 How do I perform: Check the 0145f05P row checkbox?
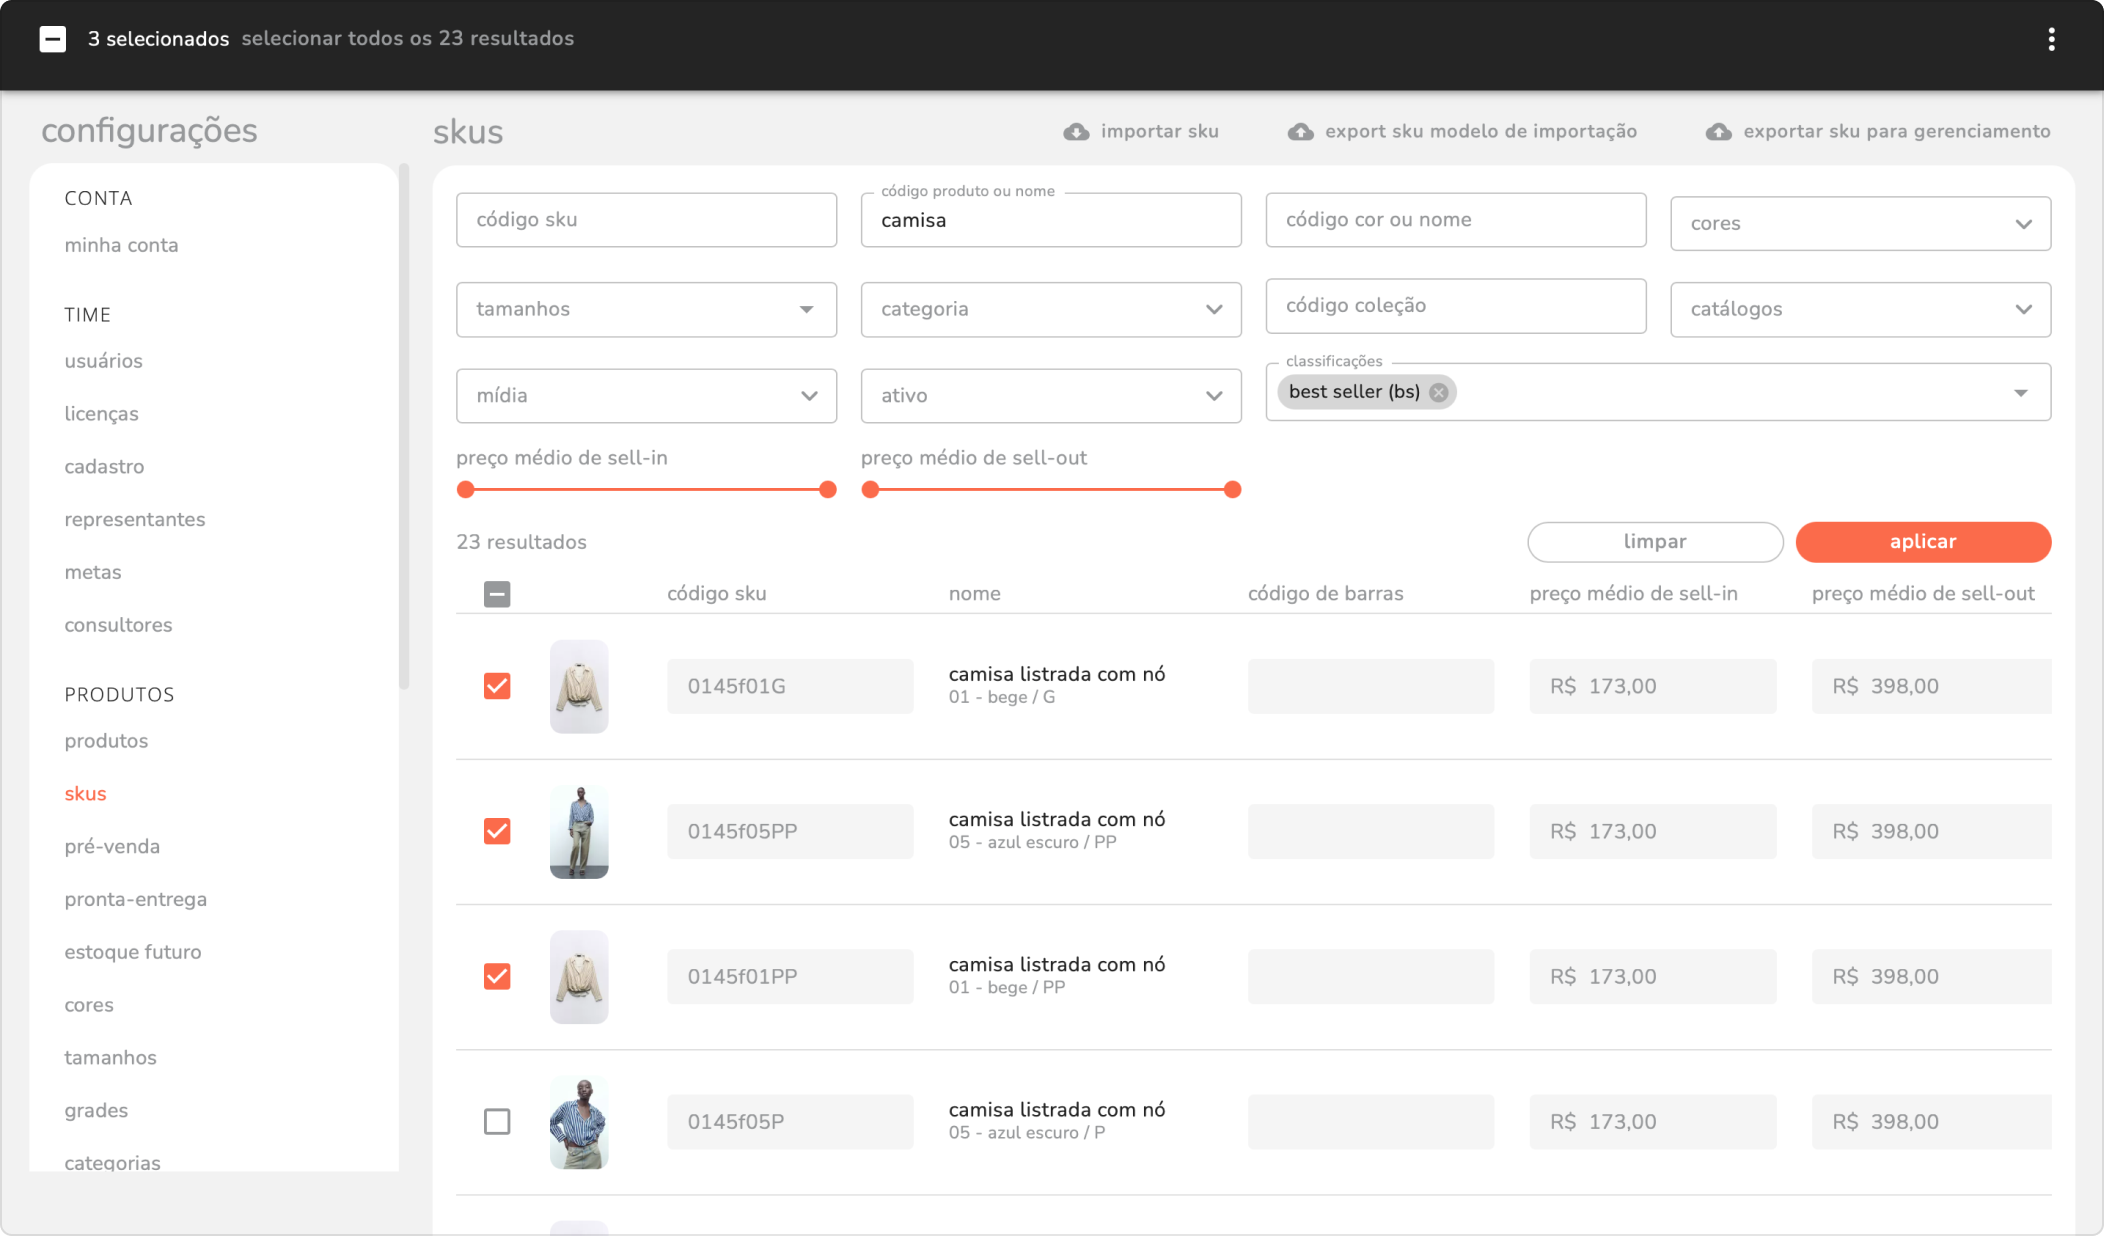[497, 1122]
